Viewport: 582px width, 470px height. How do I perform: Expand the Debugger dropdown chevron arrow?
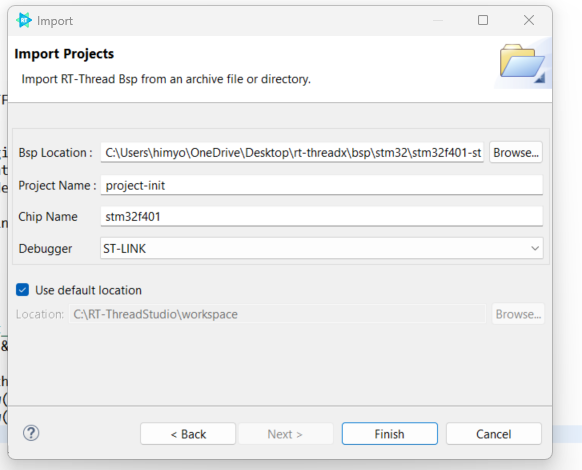point(535,248)
